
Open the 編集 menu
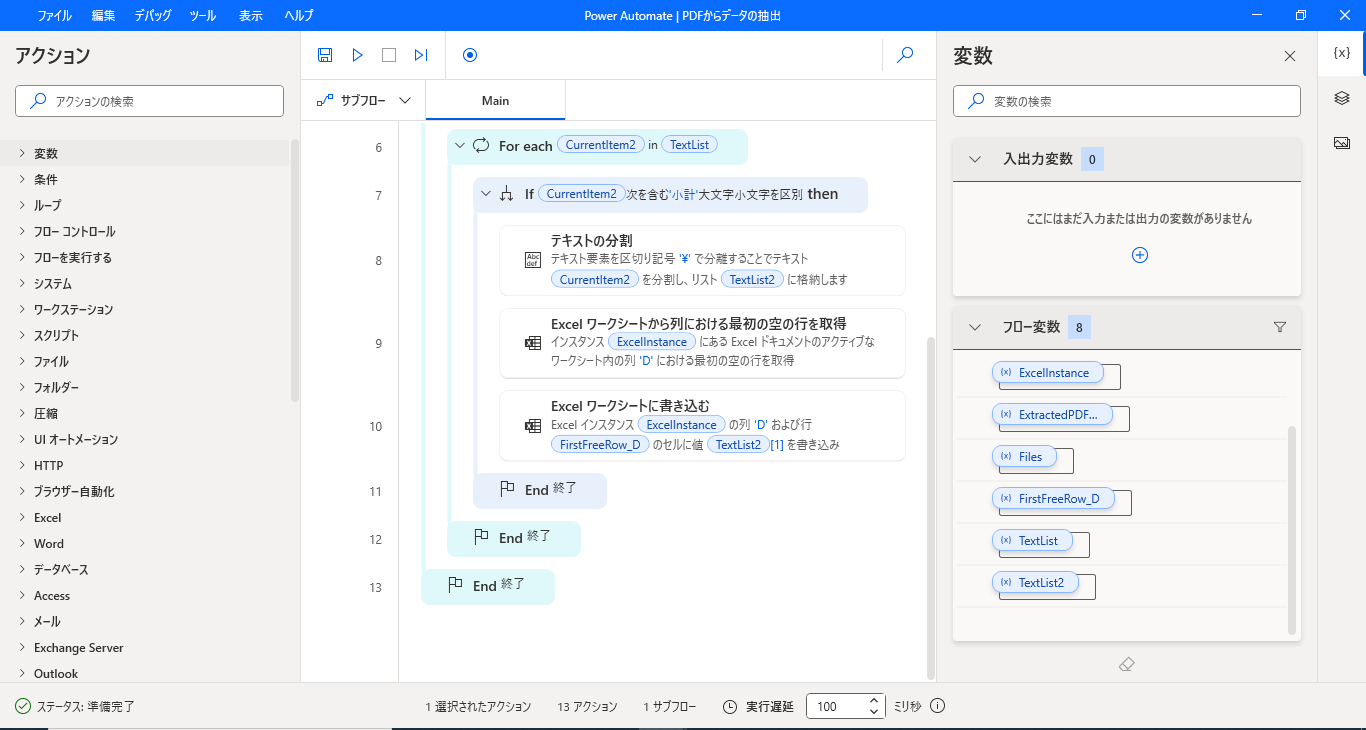pyautogui.click(x=103, y=16)
